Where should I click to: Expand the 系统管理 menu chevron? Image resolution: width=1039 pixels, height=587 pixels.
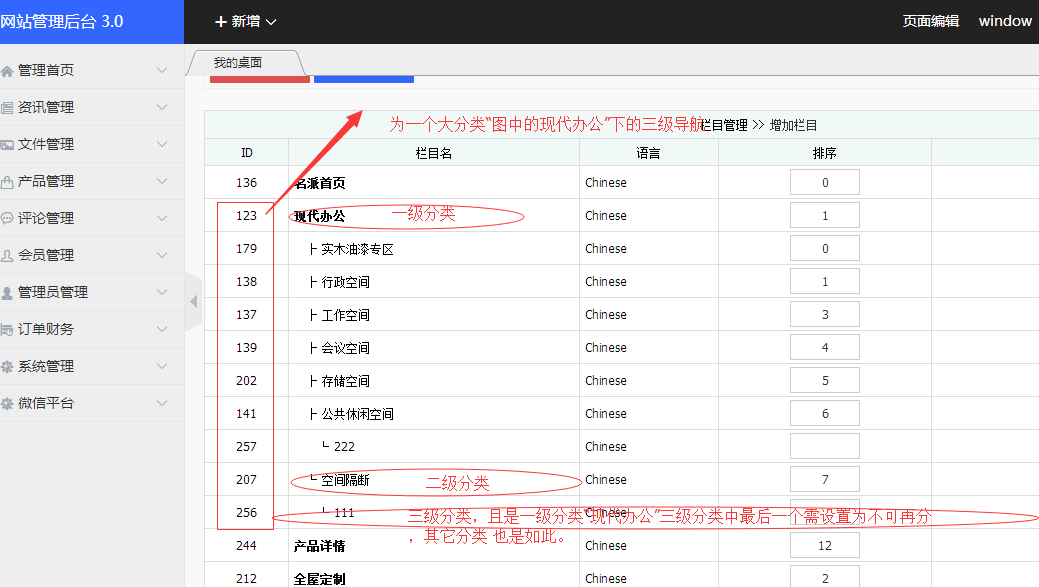pos(162,366)
